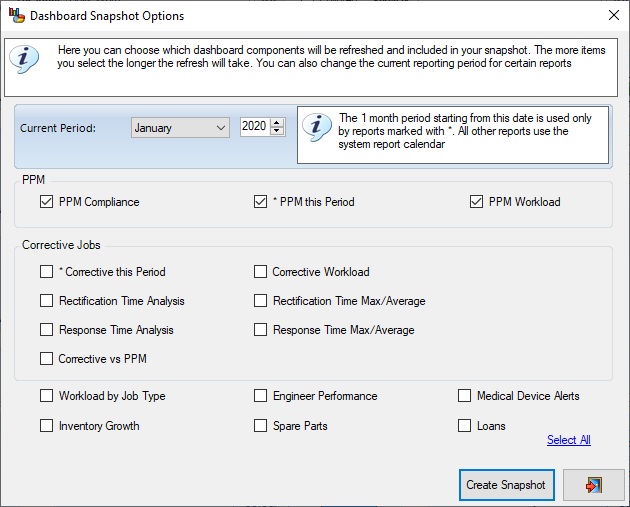Click the 2020 year input field
Screen dimensions: 630x507
click(256, 127)
